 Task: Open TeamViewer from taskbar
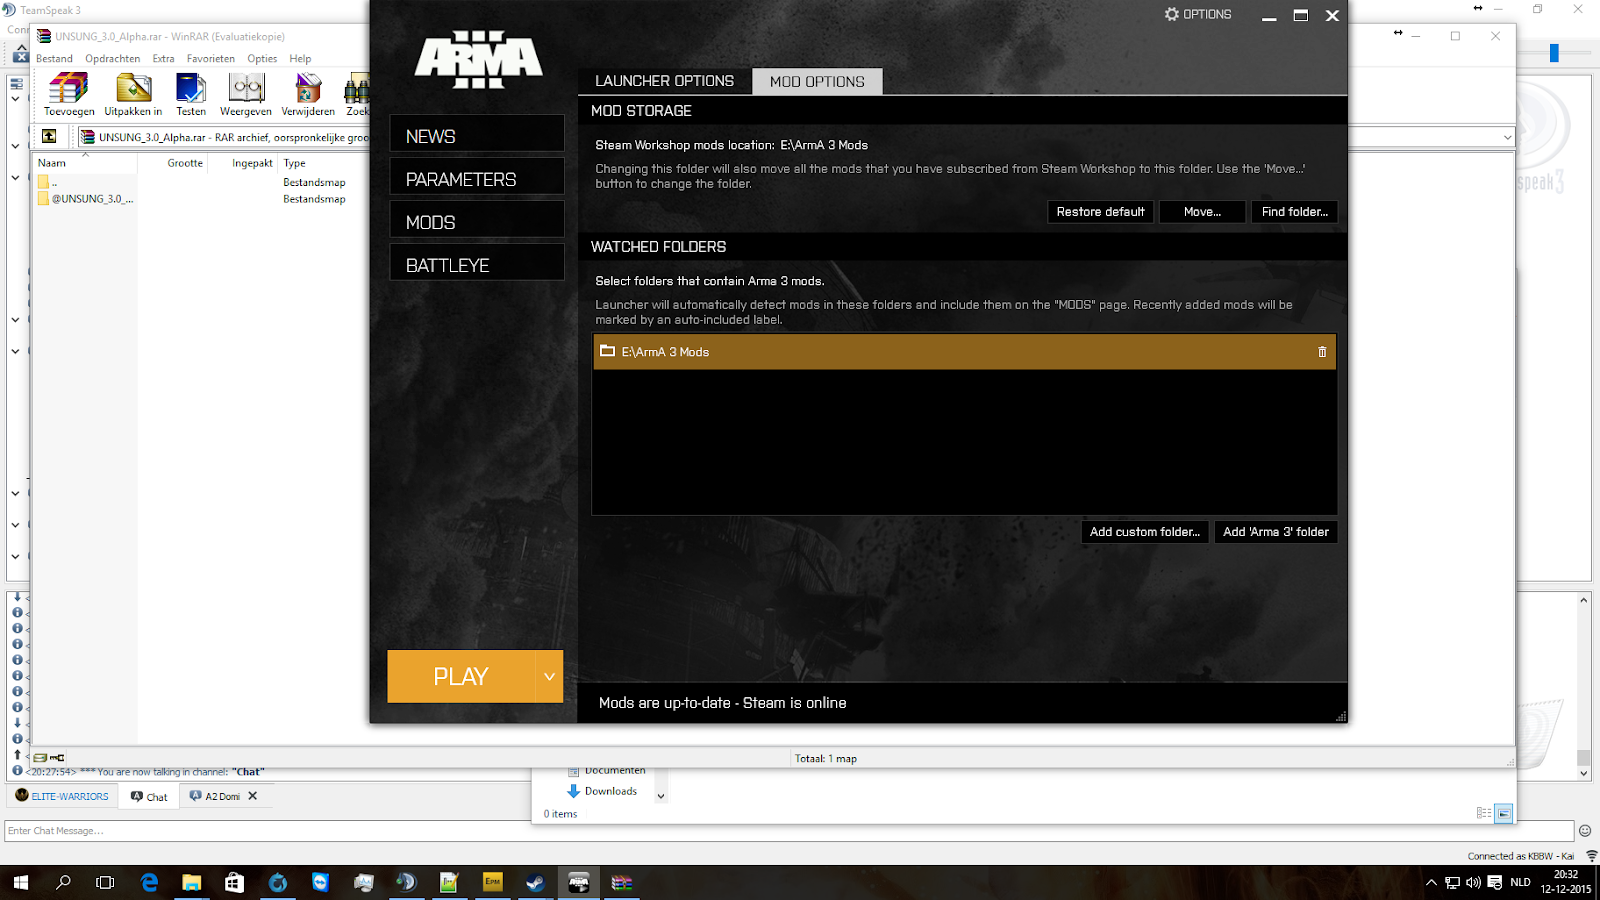(x=320, y=882)
